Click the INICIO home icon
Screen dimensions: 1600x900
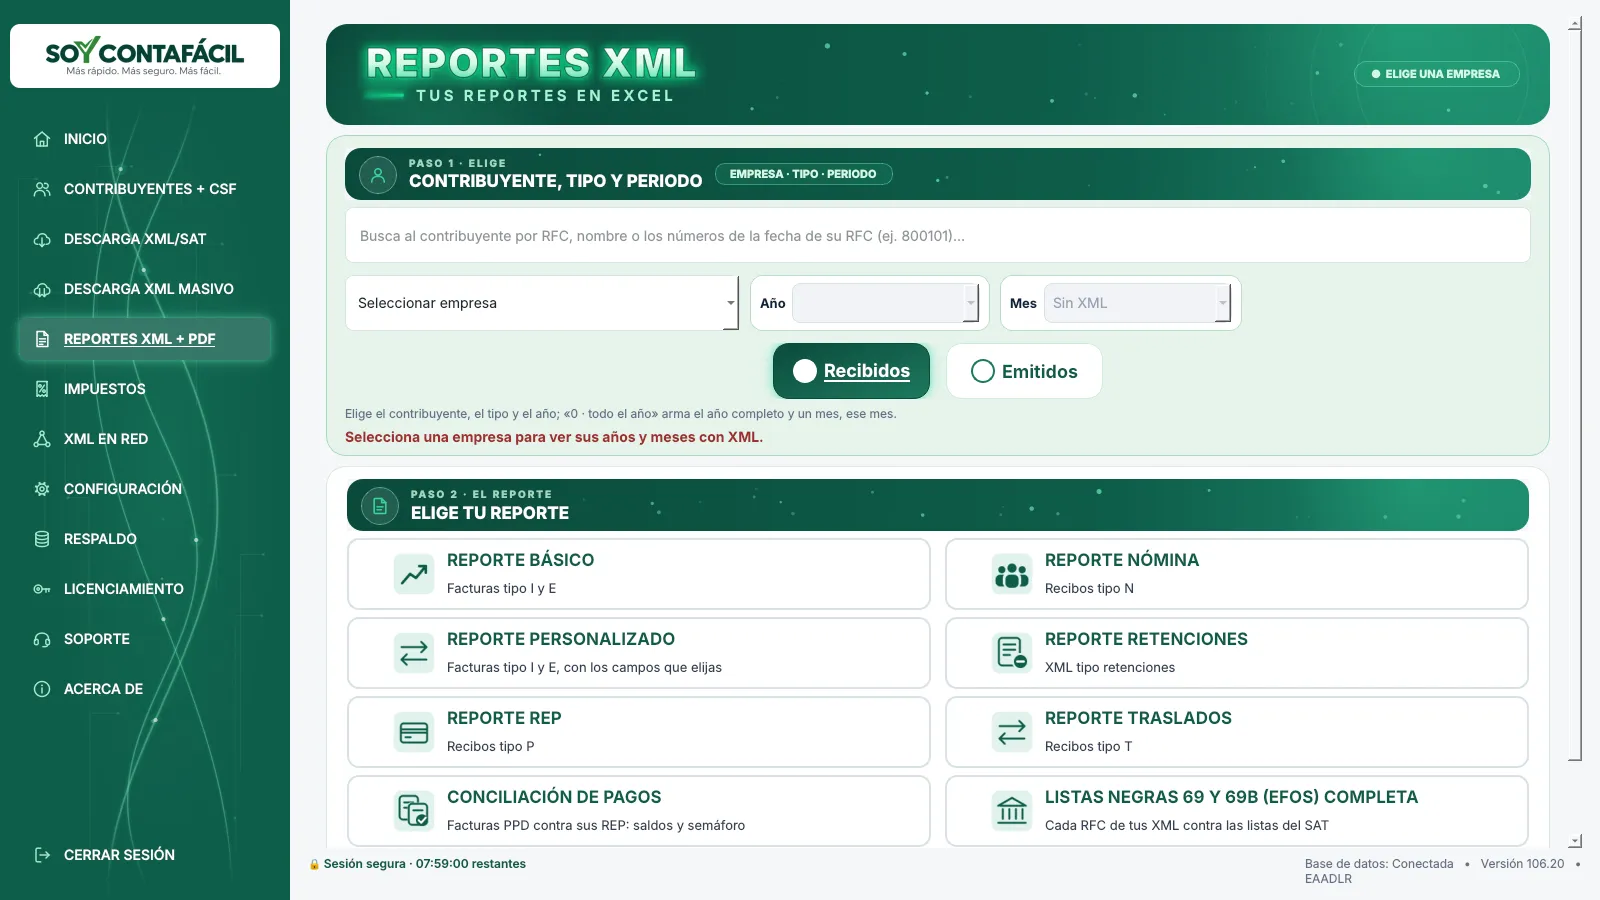42,139
